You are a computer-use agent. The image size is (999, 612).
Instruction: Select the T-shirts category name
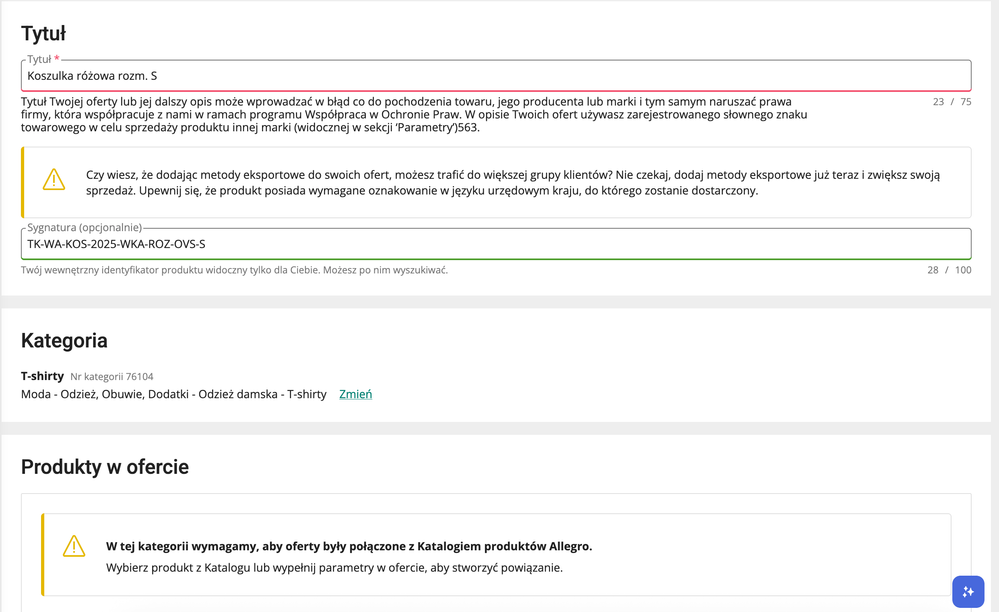click(x=42, y=376)
